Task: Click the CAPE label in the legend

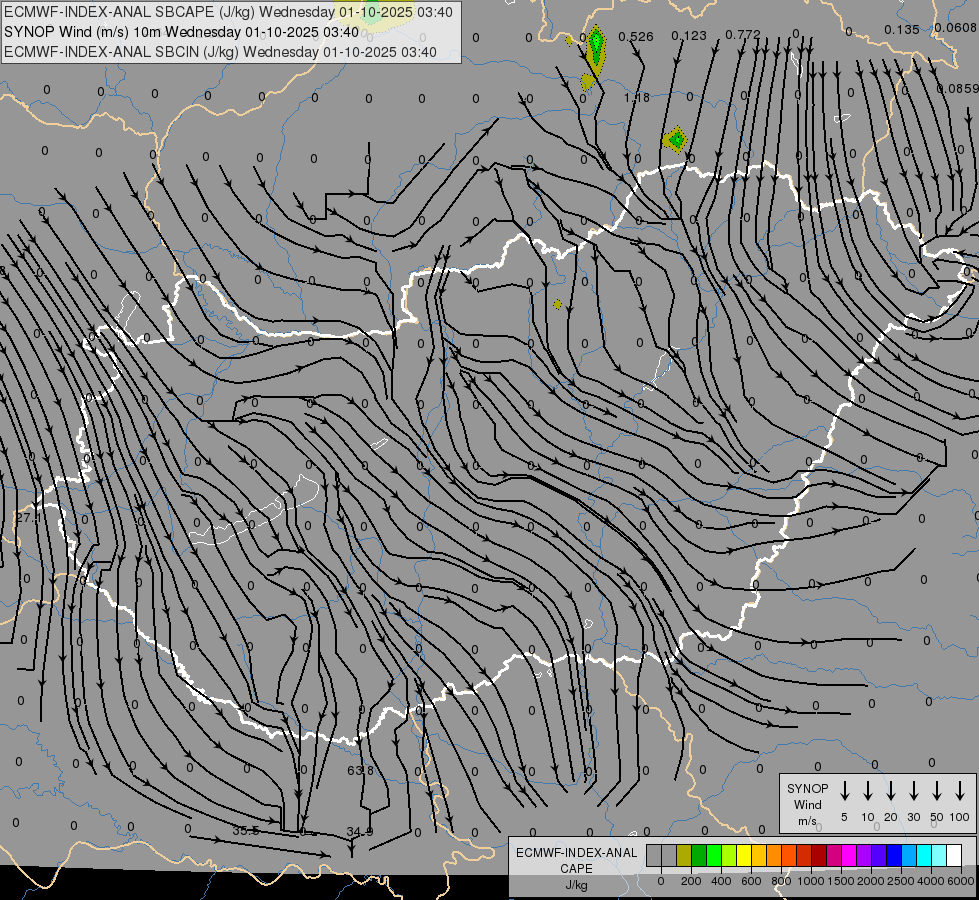Action: [x=576, y=869]
